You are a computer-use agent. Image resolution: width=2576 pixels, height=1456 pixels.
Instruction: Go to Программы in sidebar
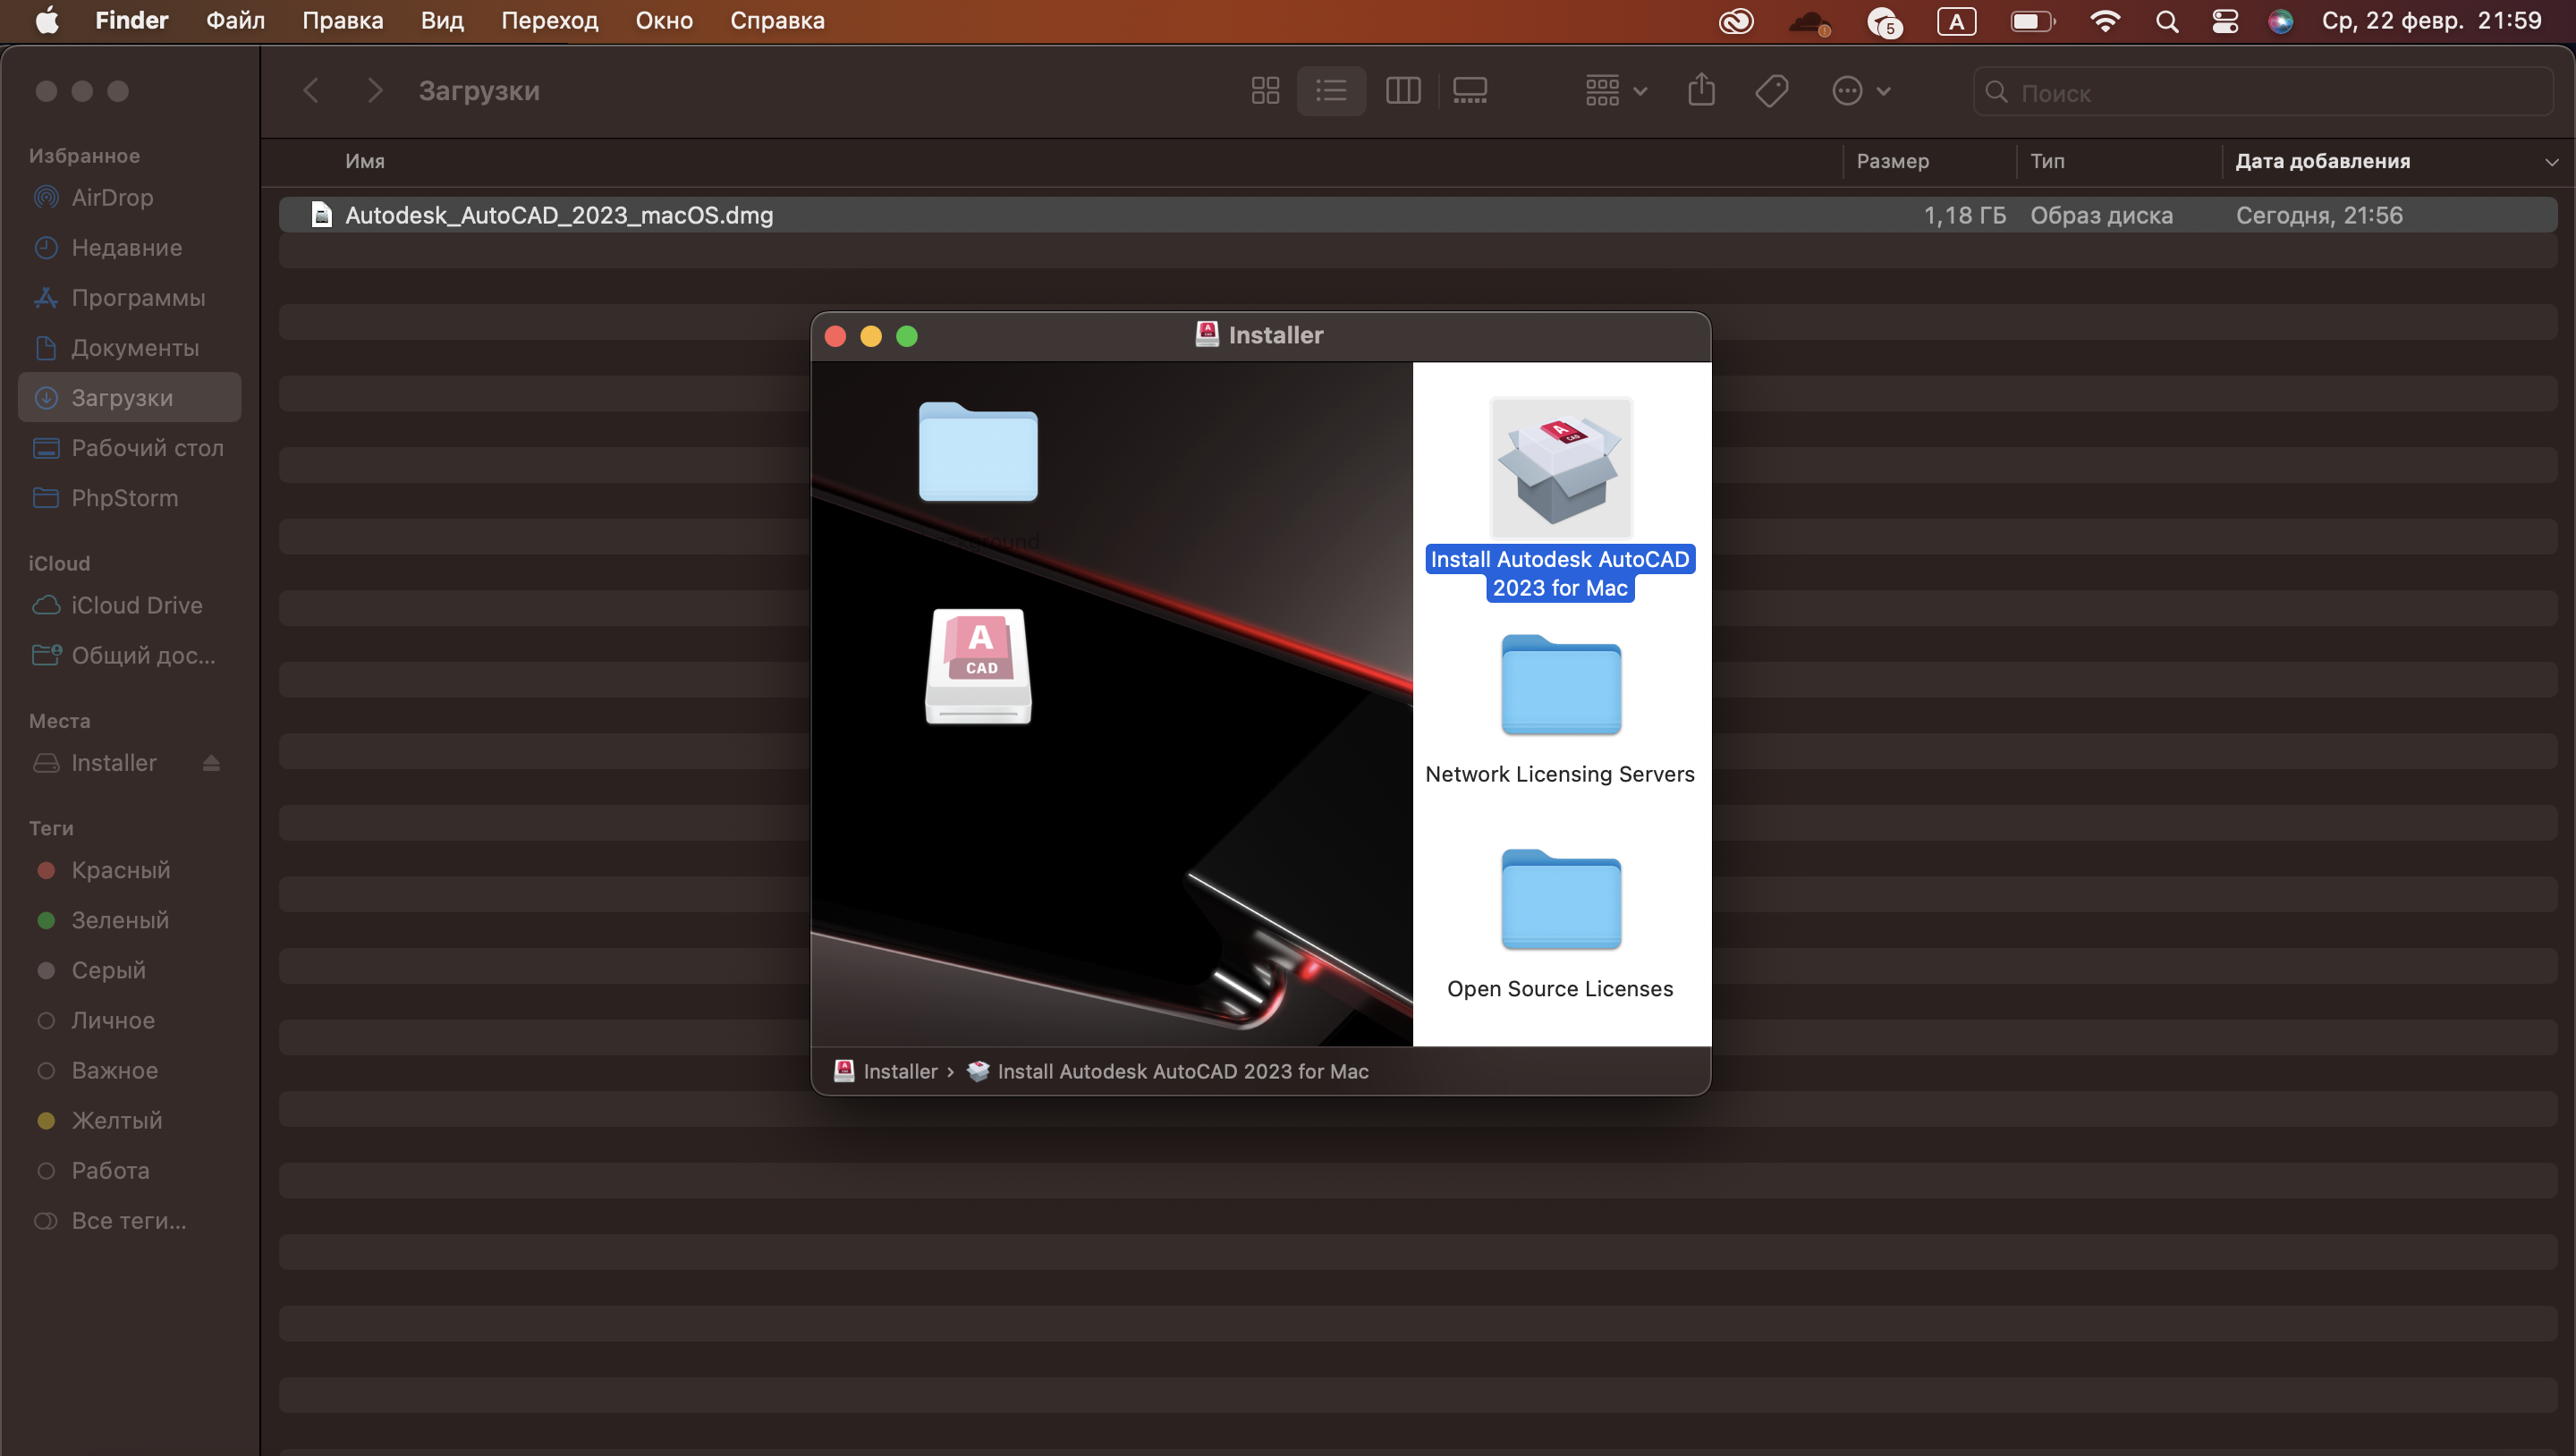138,298
